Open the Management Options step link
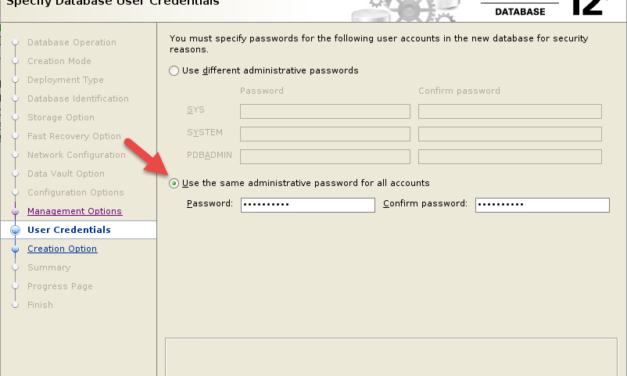 74,211
